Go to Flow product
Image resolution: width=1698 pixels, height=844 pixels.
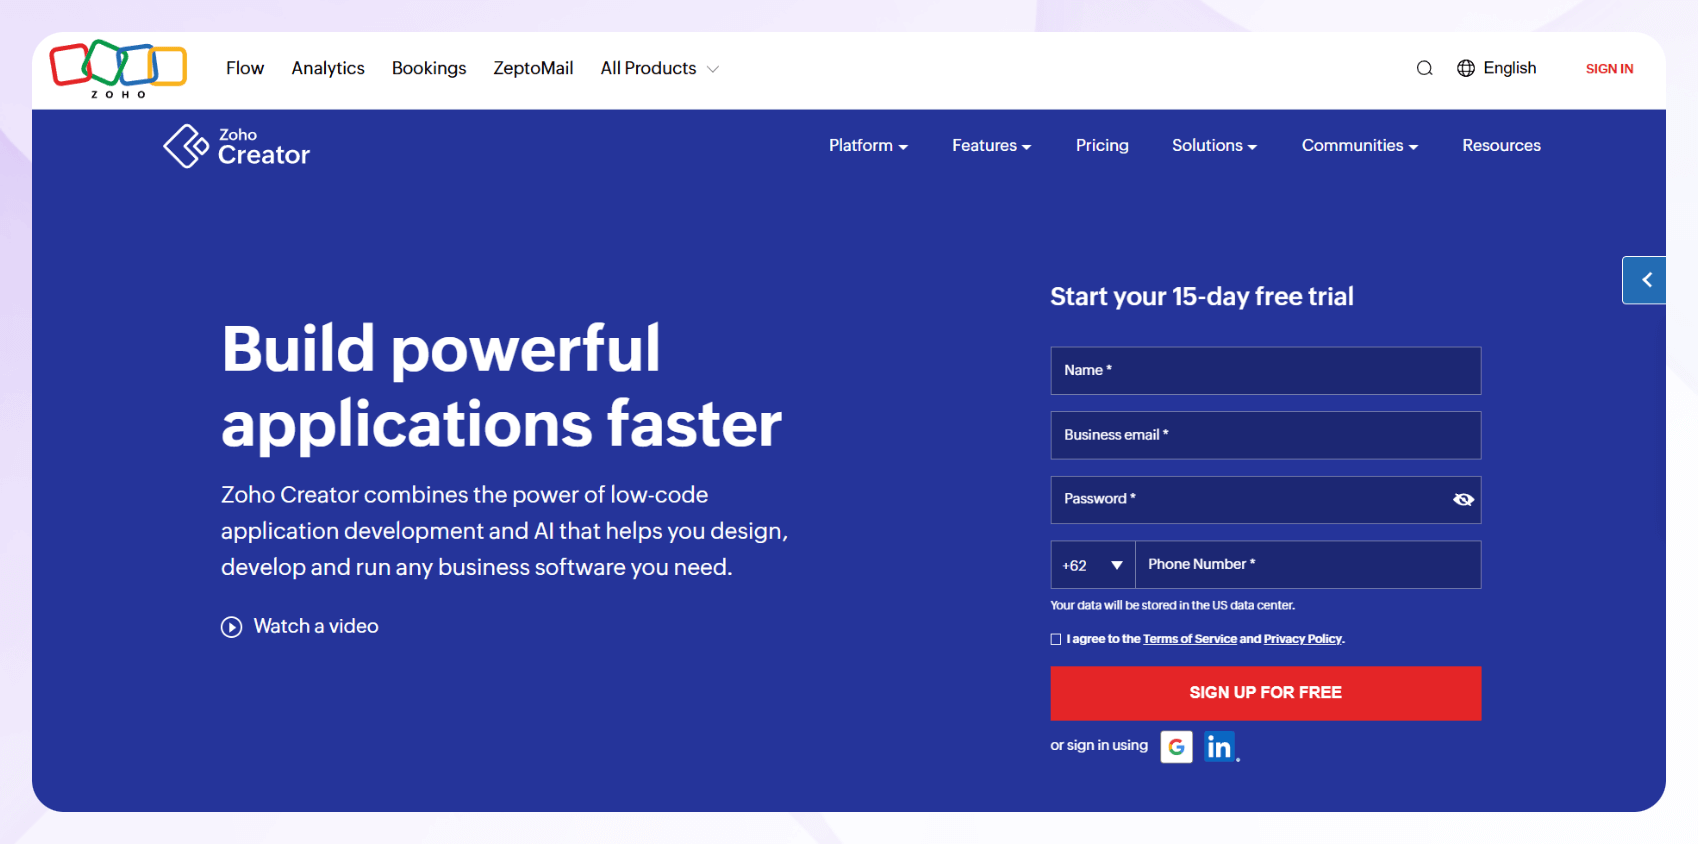[245, 68]
